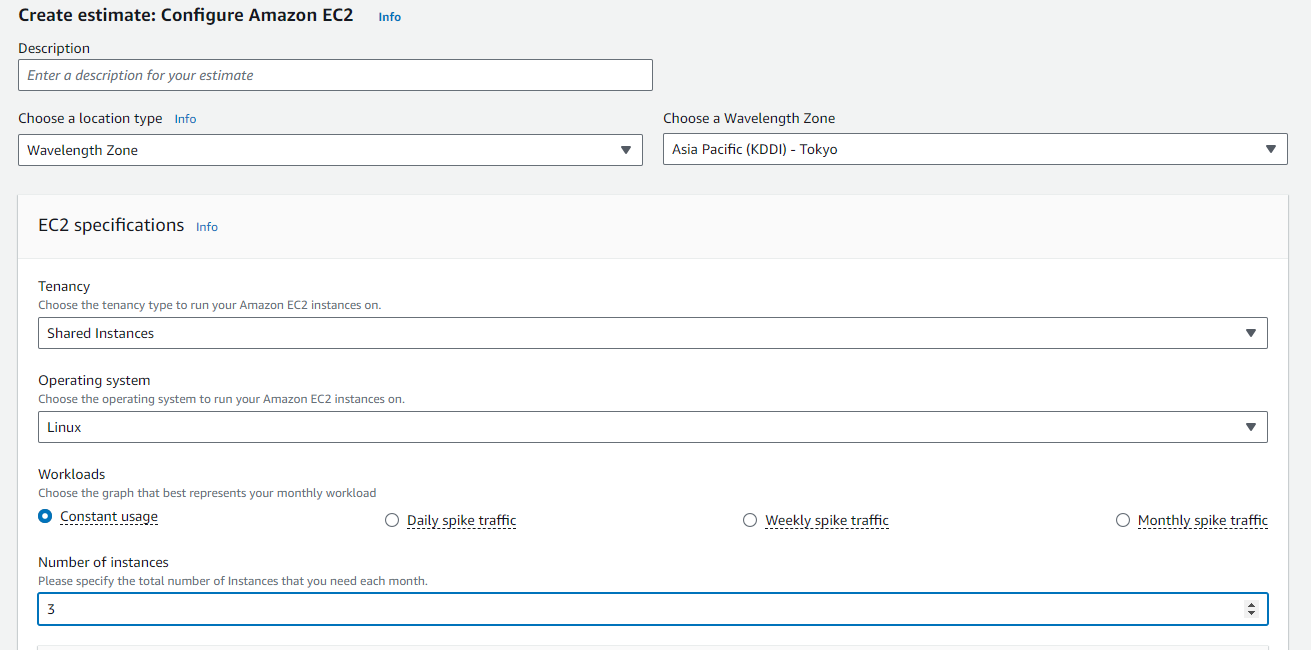Open Info link for EC2 specifications
The image size is (1311, 650).
click(x=207, y=227)
